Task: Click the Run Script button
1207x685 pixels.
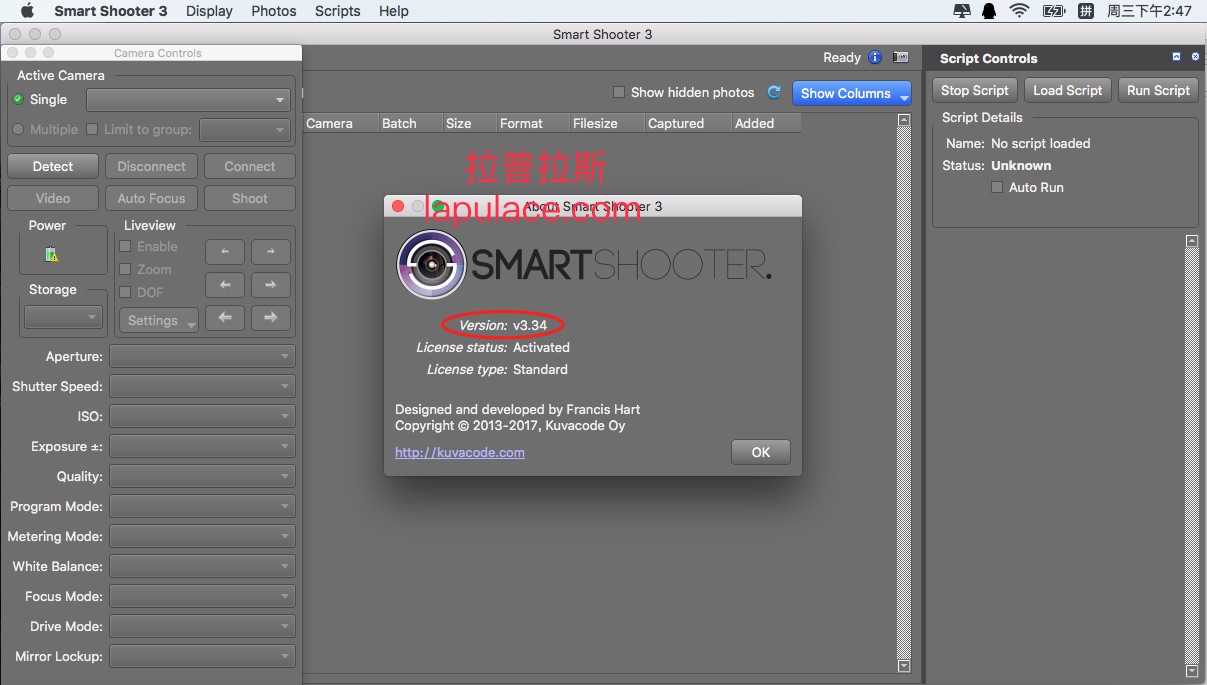Action: pos(1158,90)
